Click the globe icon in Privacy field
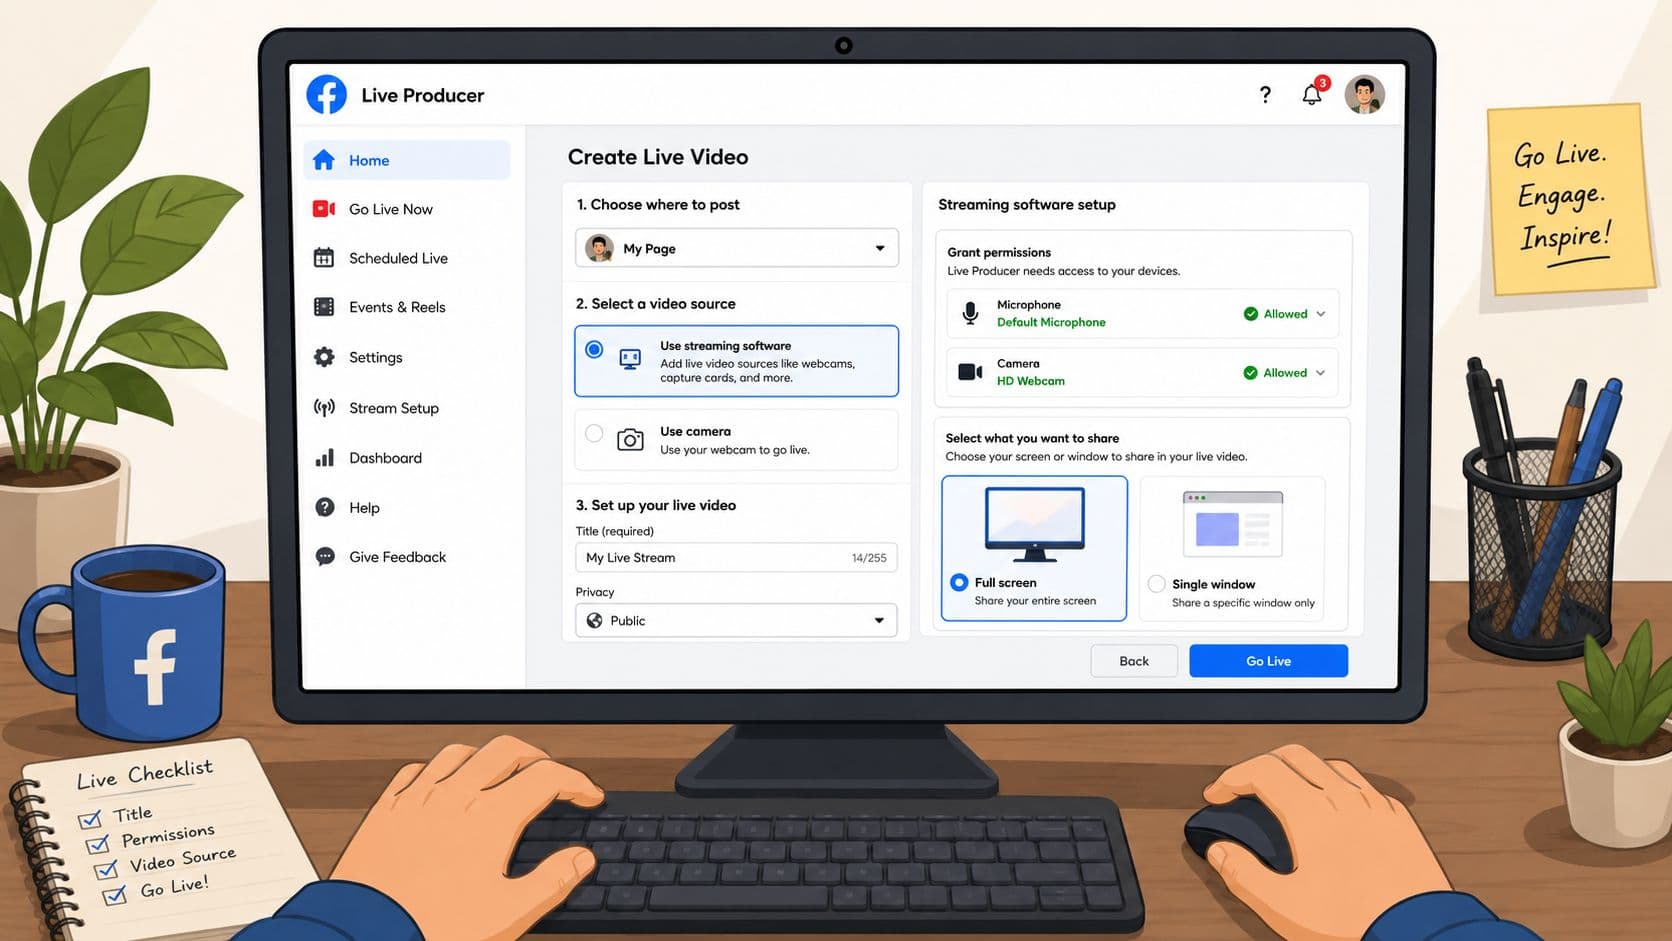The height and width of the screenshot is (941, 1672). coord(594,620)
